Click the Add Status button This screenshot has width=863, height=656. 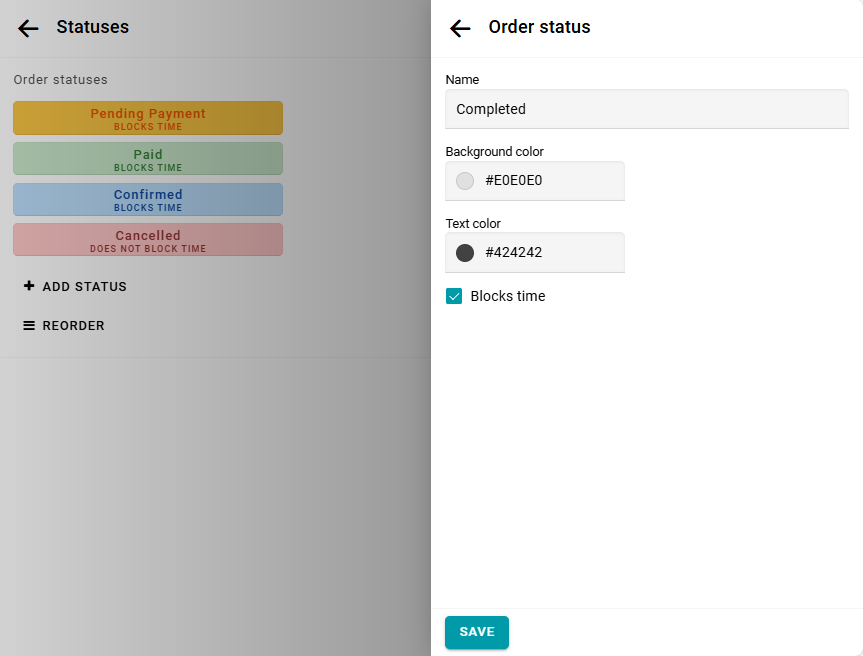tap(84, 286)
